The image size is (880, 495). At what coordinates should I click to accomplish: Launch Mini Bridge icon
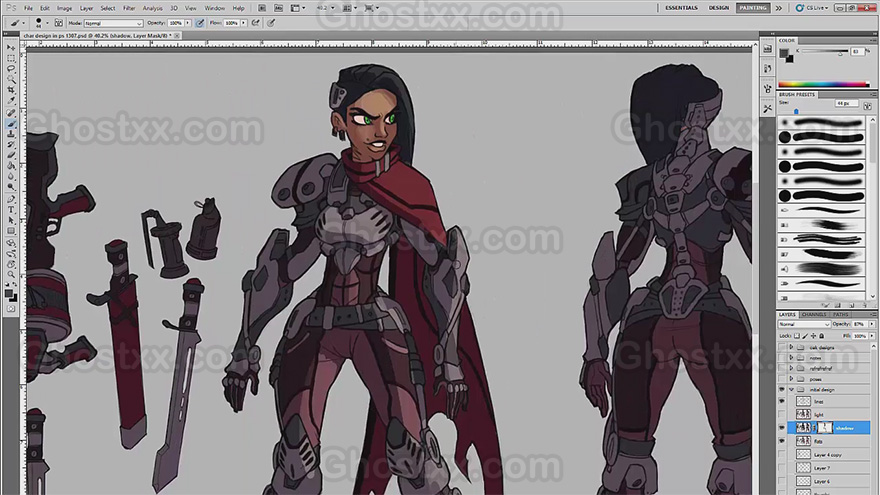(278, 8)
